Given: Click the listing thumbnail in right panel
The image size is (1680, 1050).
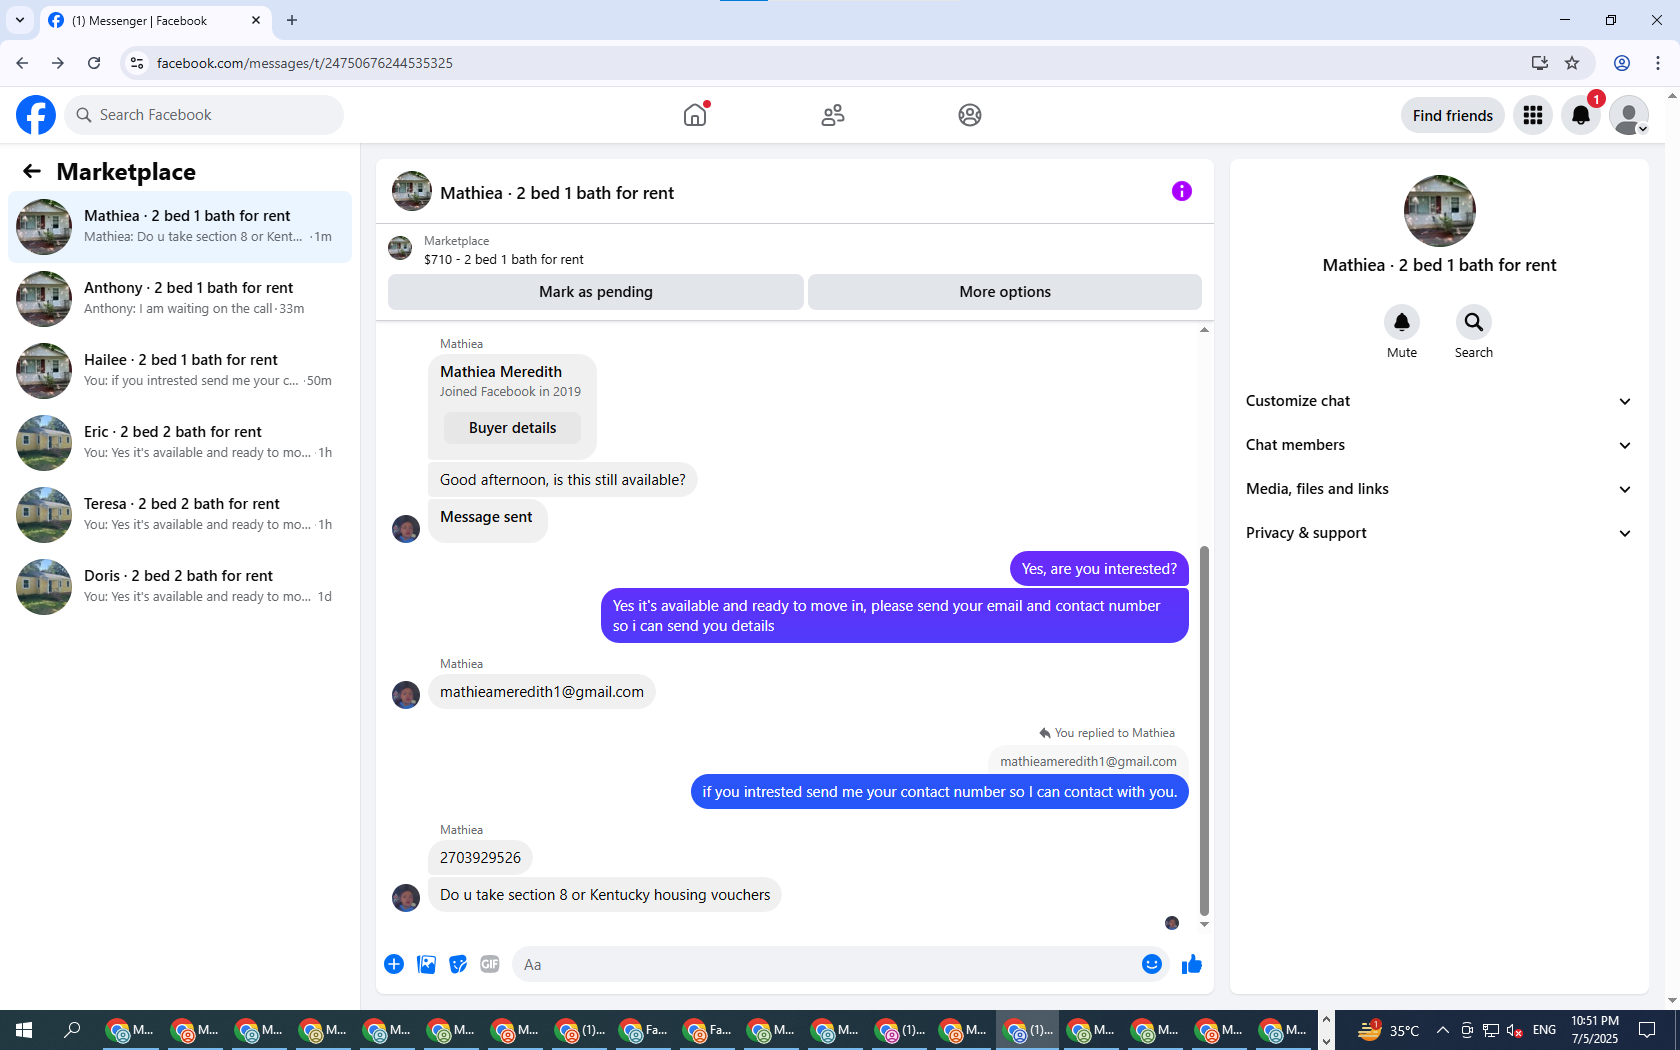Looking at the screenshot, I should coord(1440,211).
